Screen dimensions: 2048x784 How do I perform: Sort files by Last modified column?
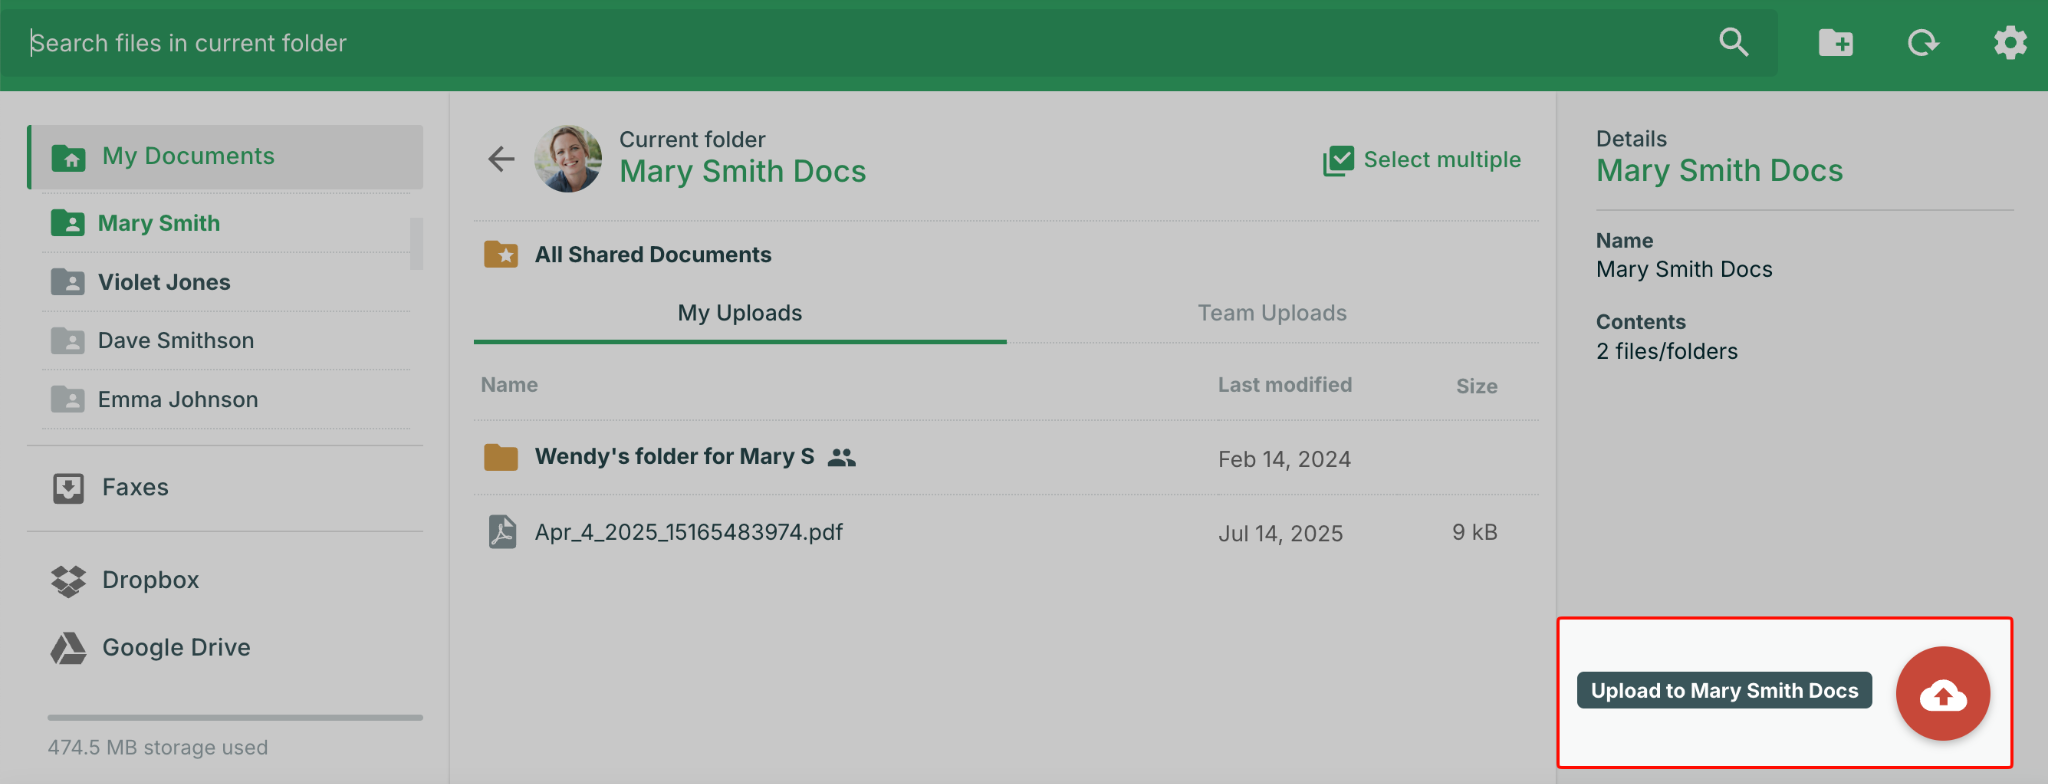click(x=1284, y=385)
